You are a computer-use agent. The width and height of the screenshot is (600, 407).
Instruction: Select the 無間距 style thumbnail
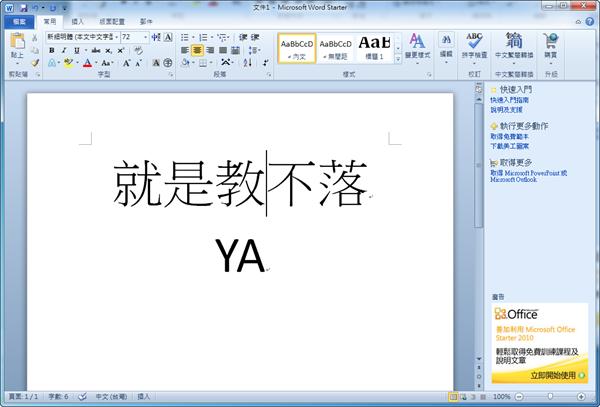335,46
